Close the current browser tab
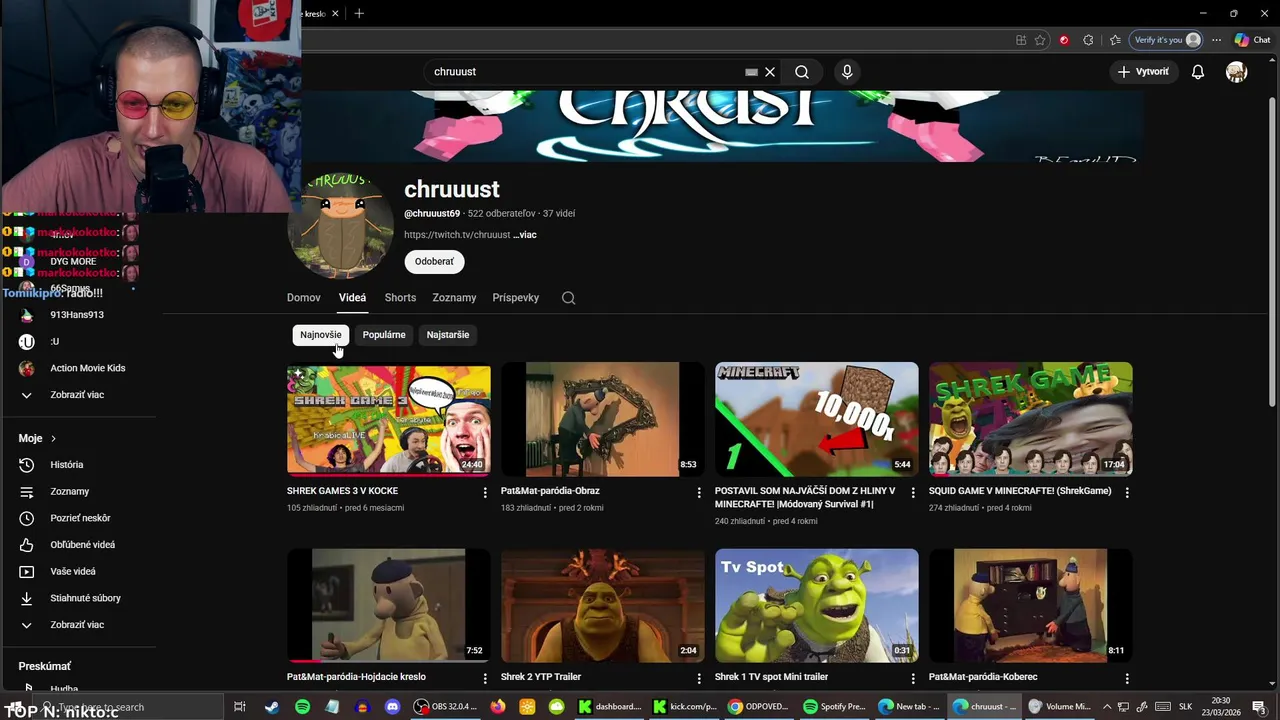 335,13
